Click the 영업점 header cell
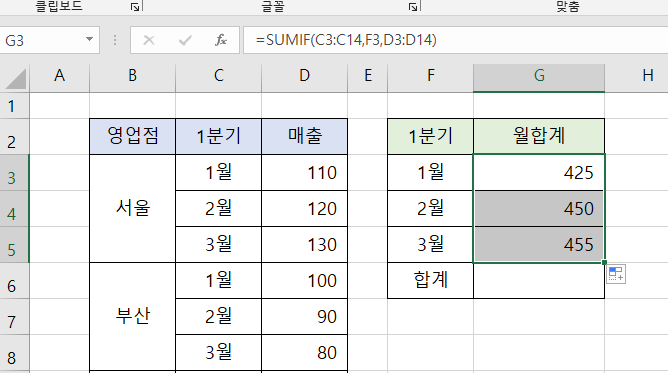This screenshot has width=668, height=373. pos(132,137)
